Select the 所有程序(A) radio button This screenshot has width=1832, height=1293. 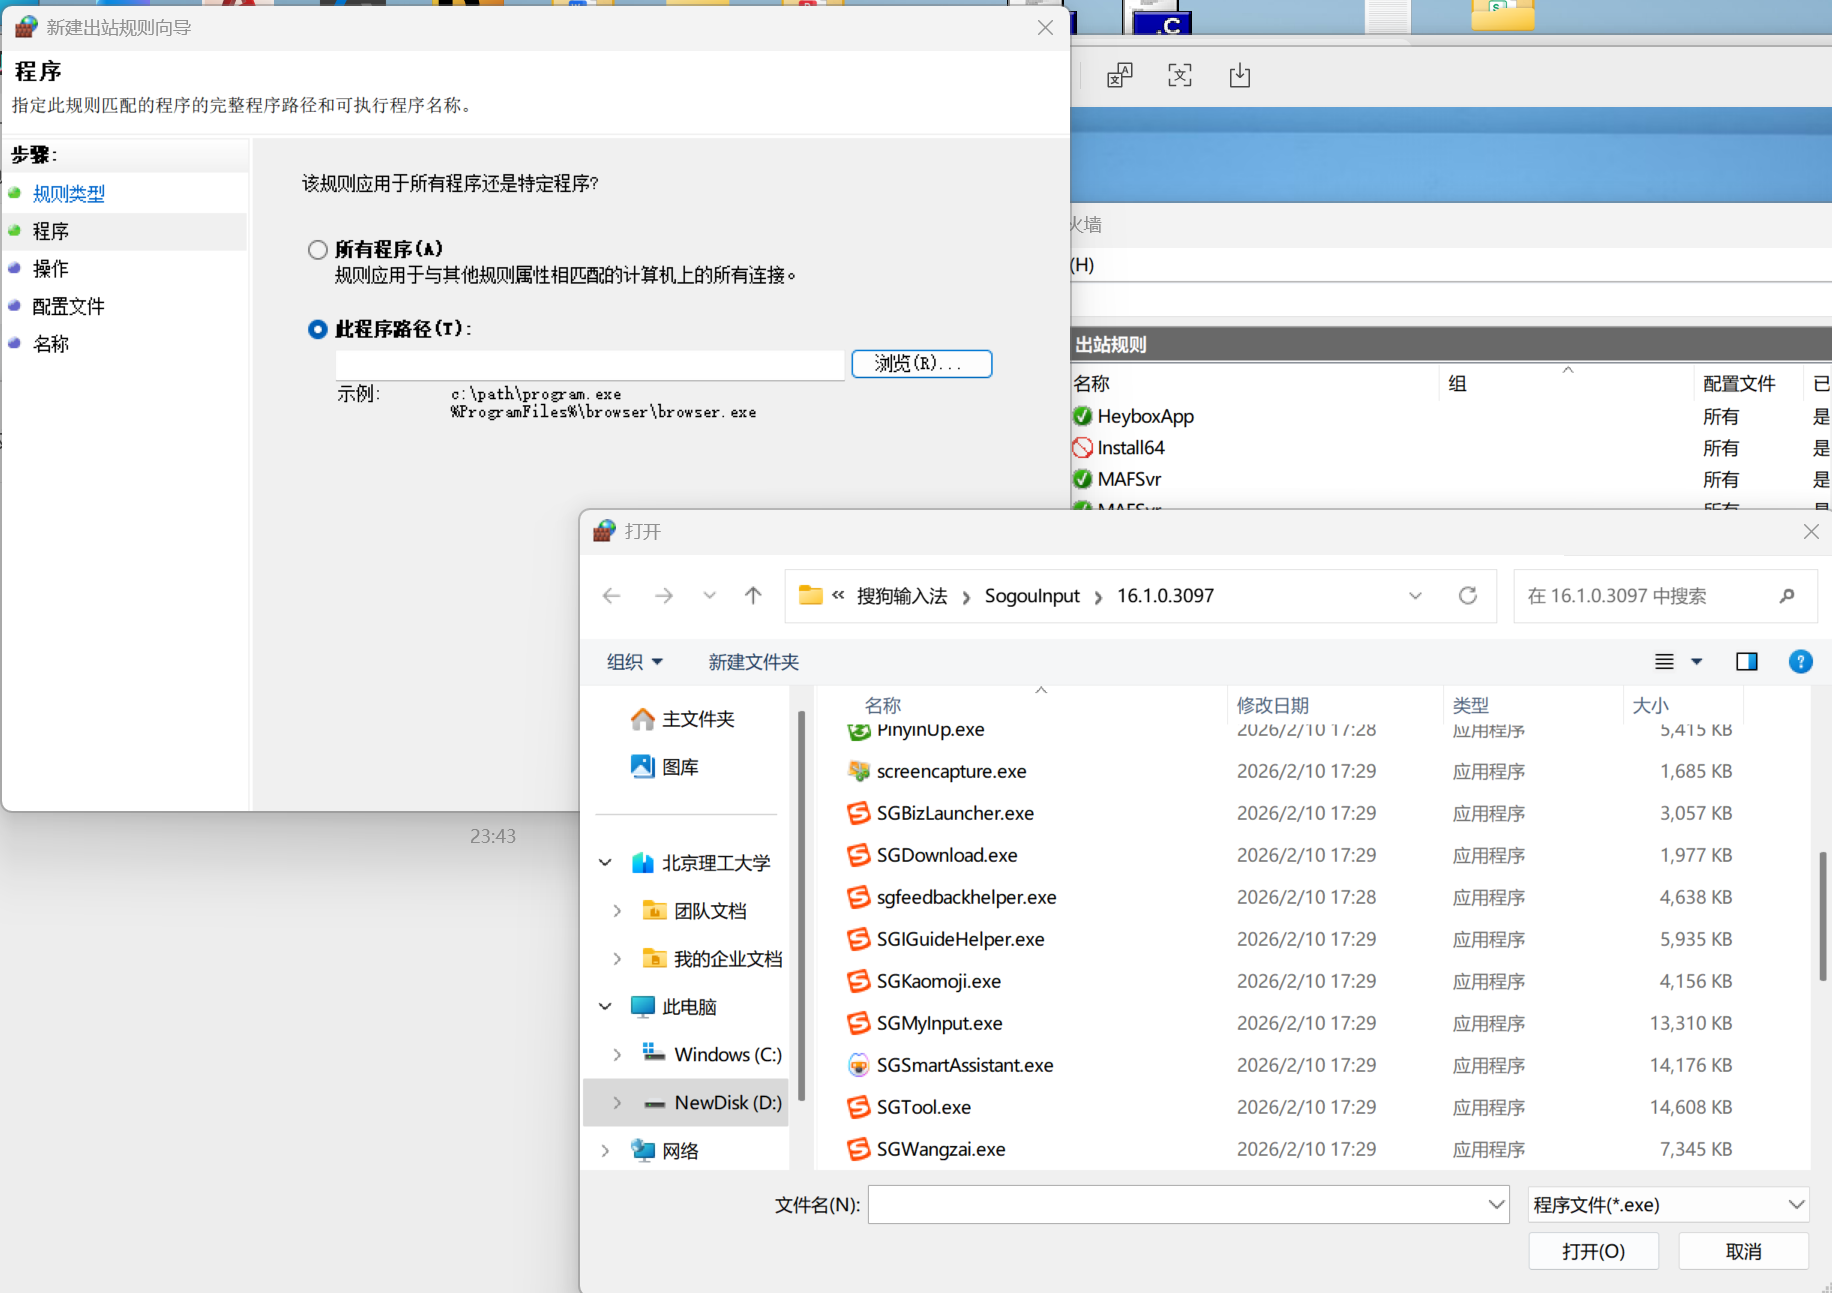(x=318, y=249)
